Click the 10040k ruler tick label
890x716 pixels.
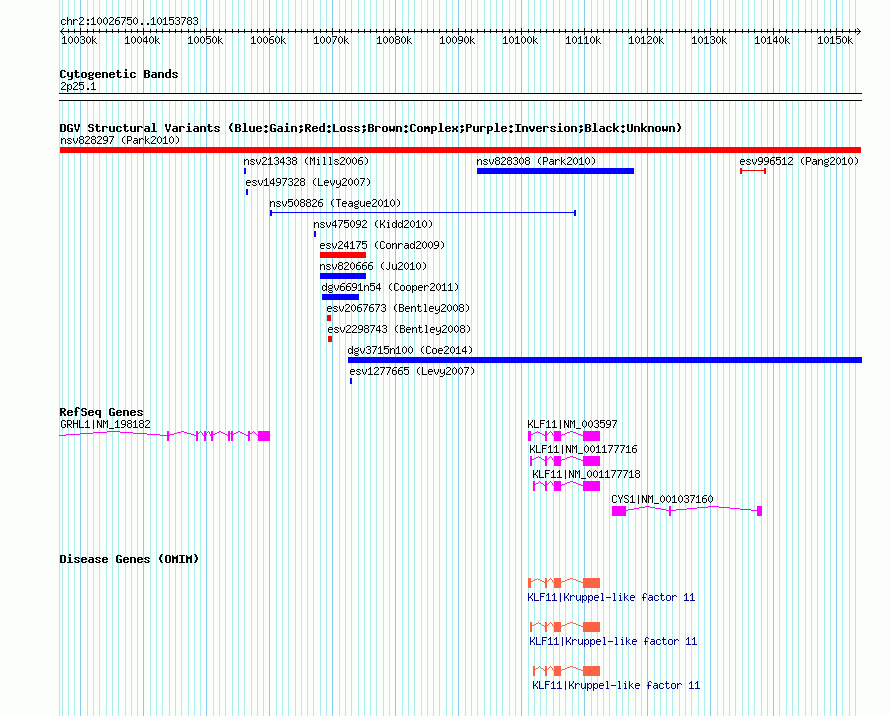(x=142, y=40)
